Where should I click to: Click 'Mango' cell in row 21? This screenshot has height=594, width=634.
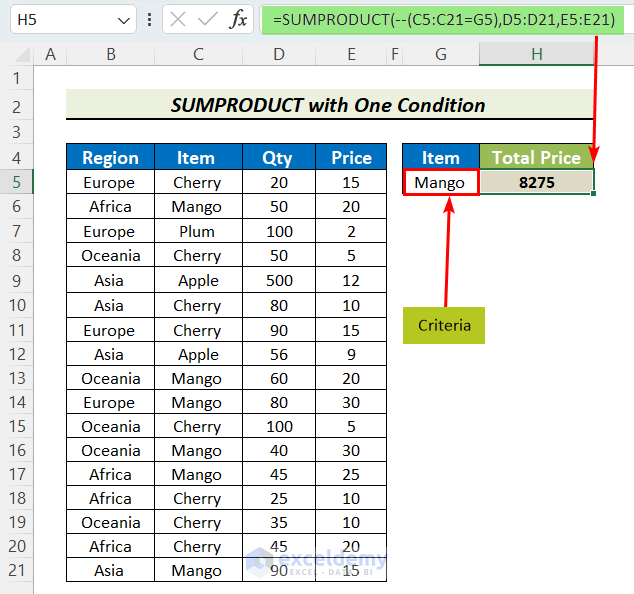(198, 570)
